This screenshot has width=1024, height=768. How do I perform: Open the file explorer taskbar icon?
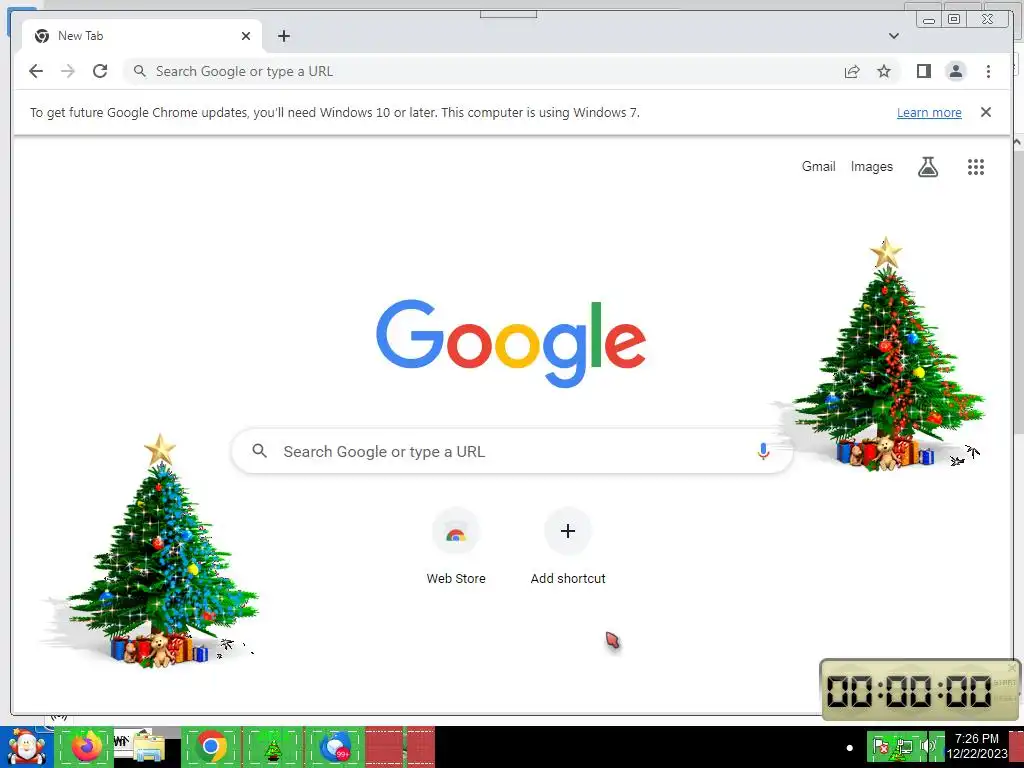pos(147,746)
